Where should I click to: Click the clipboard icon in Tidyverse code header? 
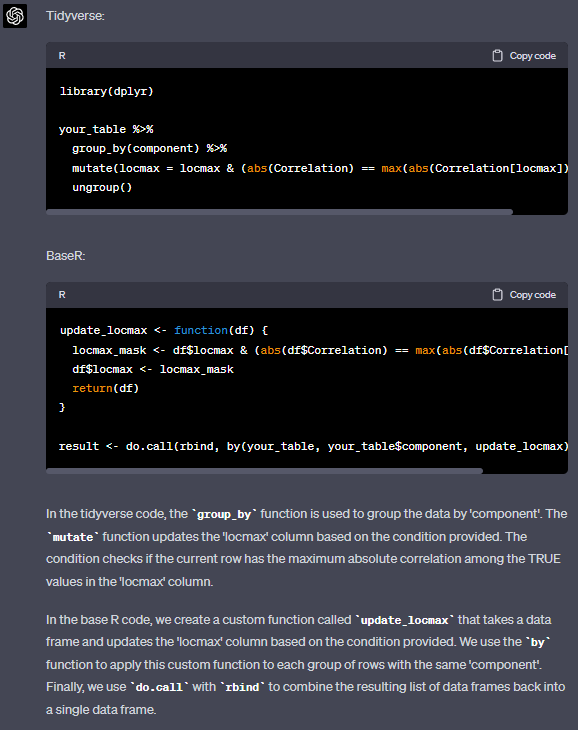click(x=497, y=56)
